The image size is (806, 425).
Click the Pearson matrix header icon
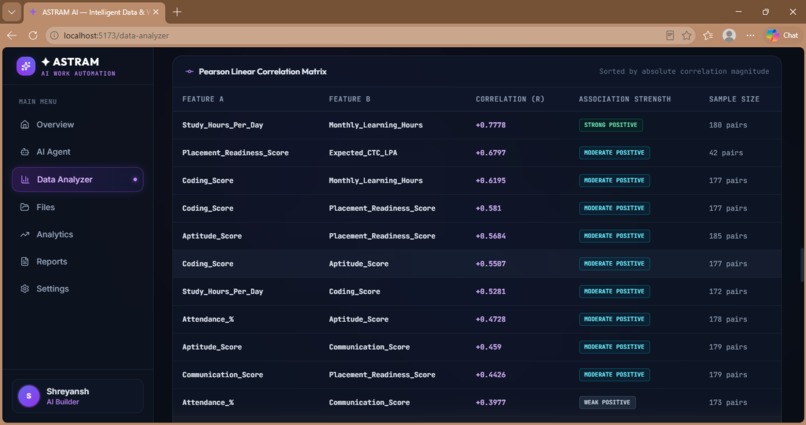tap(189, 71)
